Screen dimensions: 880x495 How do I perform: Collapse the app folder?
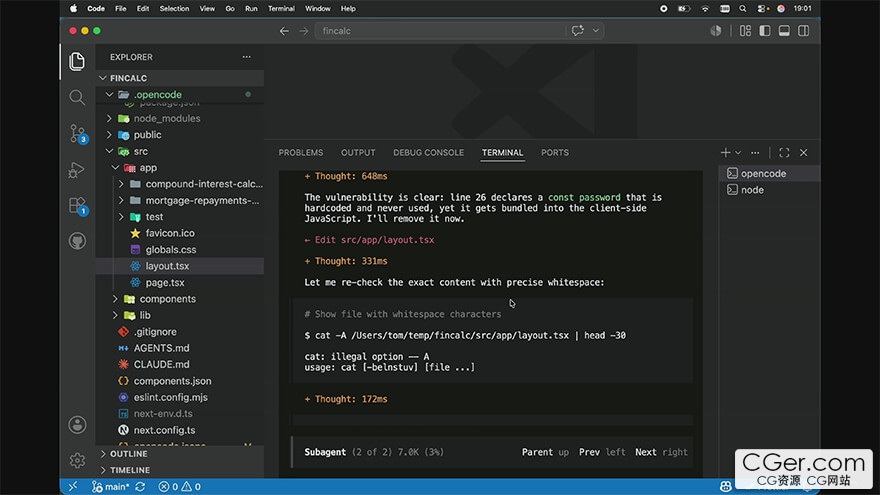(180, 167)
